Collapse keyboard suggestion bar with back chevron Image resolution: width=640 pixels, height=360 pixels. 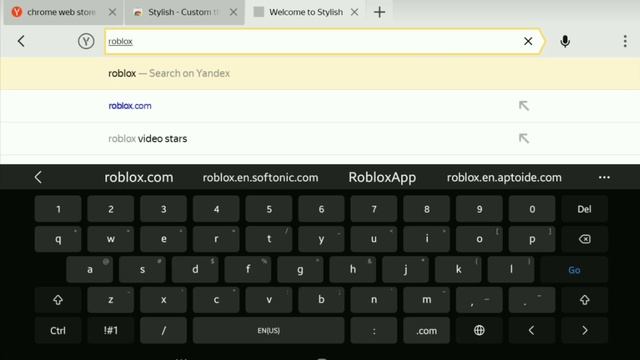pyautogui.click(x=38, y=178)
